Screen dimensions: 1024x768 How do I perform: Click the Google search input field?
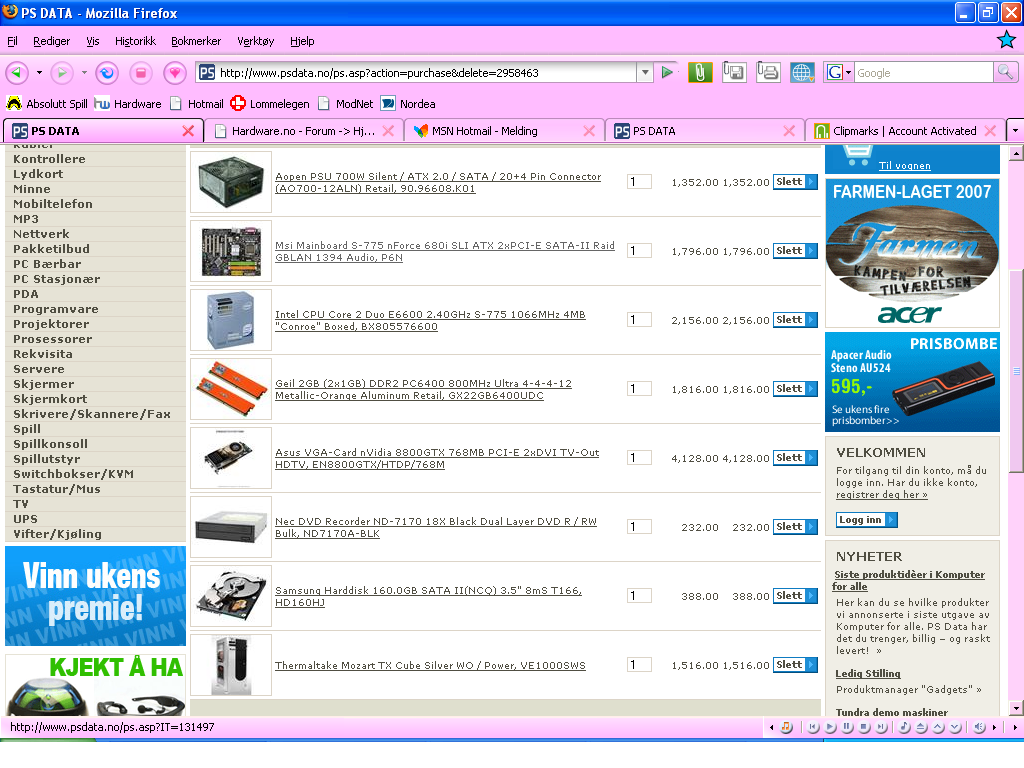click(923, 72)
